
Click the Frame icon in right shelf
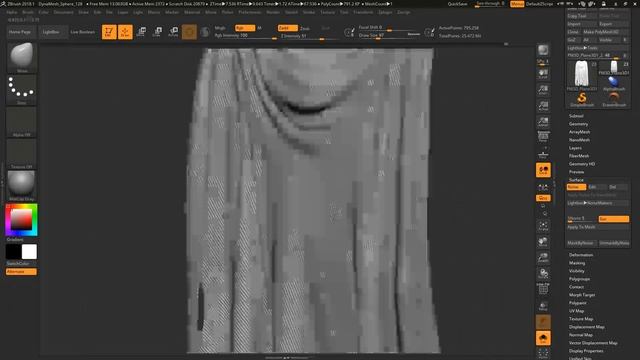tap(543, 226)
